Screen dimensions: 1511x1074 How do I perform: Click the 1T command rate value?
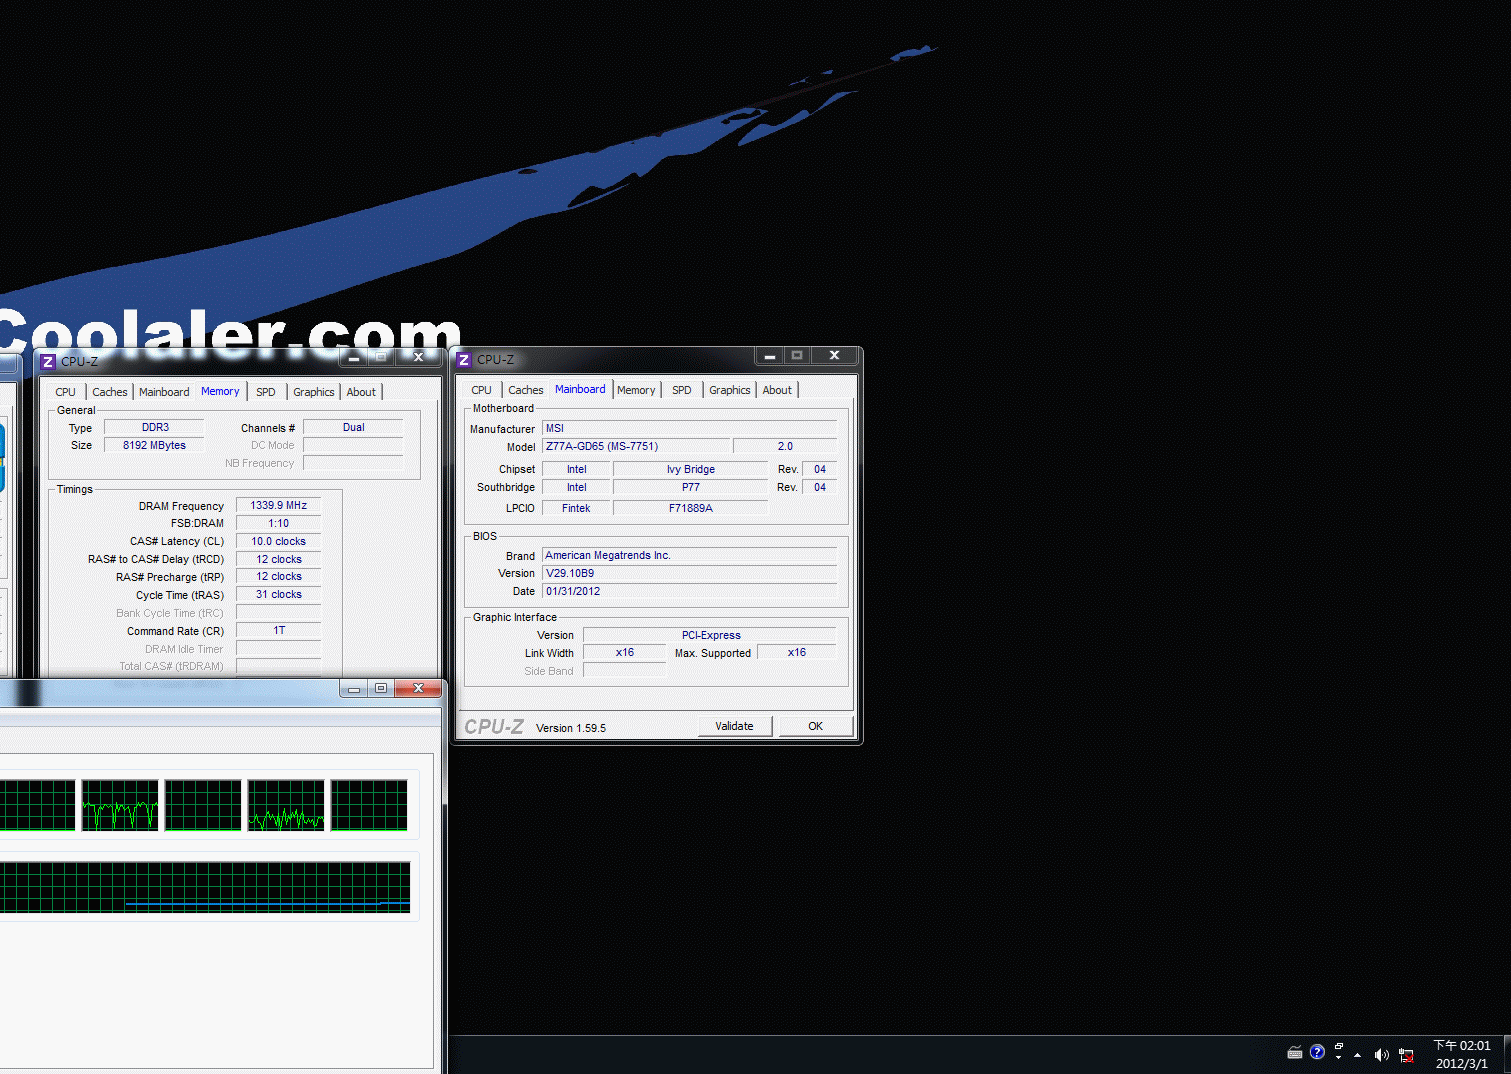(278, 630)
